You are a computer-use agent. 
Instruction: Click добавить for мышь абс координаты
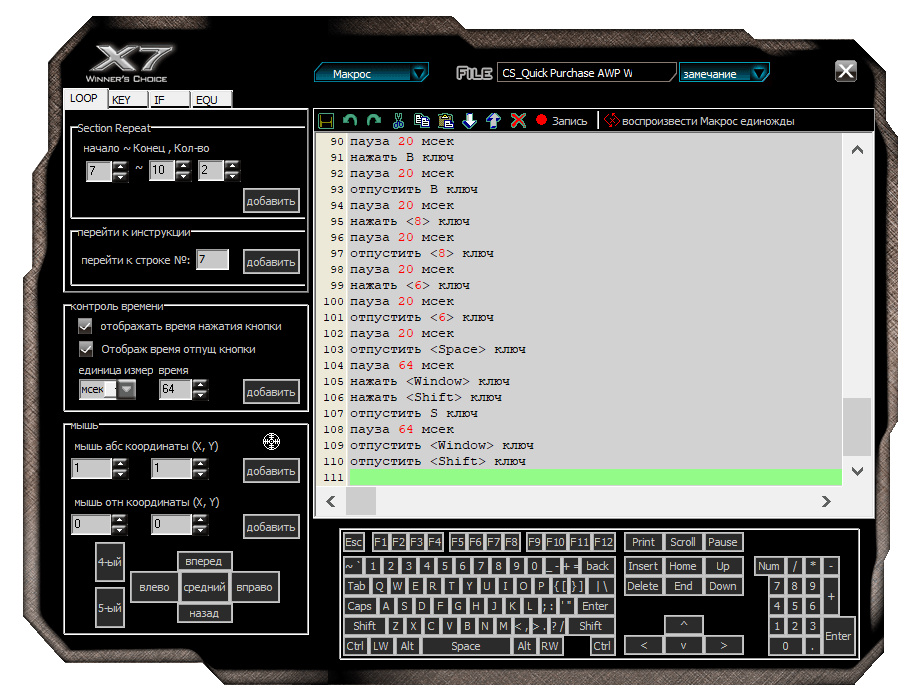point(271,471)
